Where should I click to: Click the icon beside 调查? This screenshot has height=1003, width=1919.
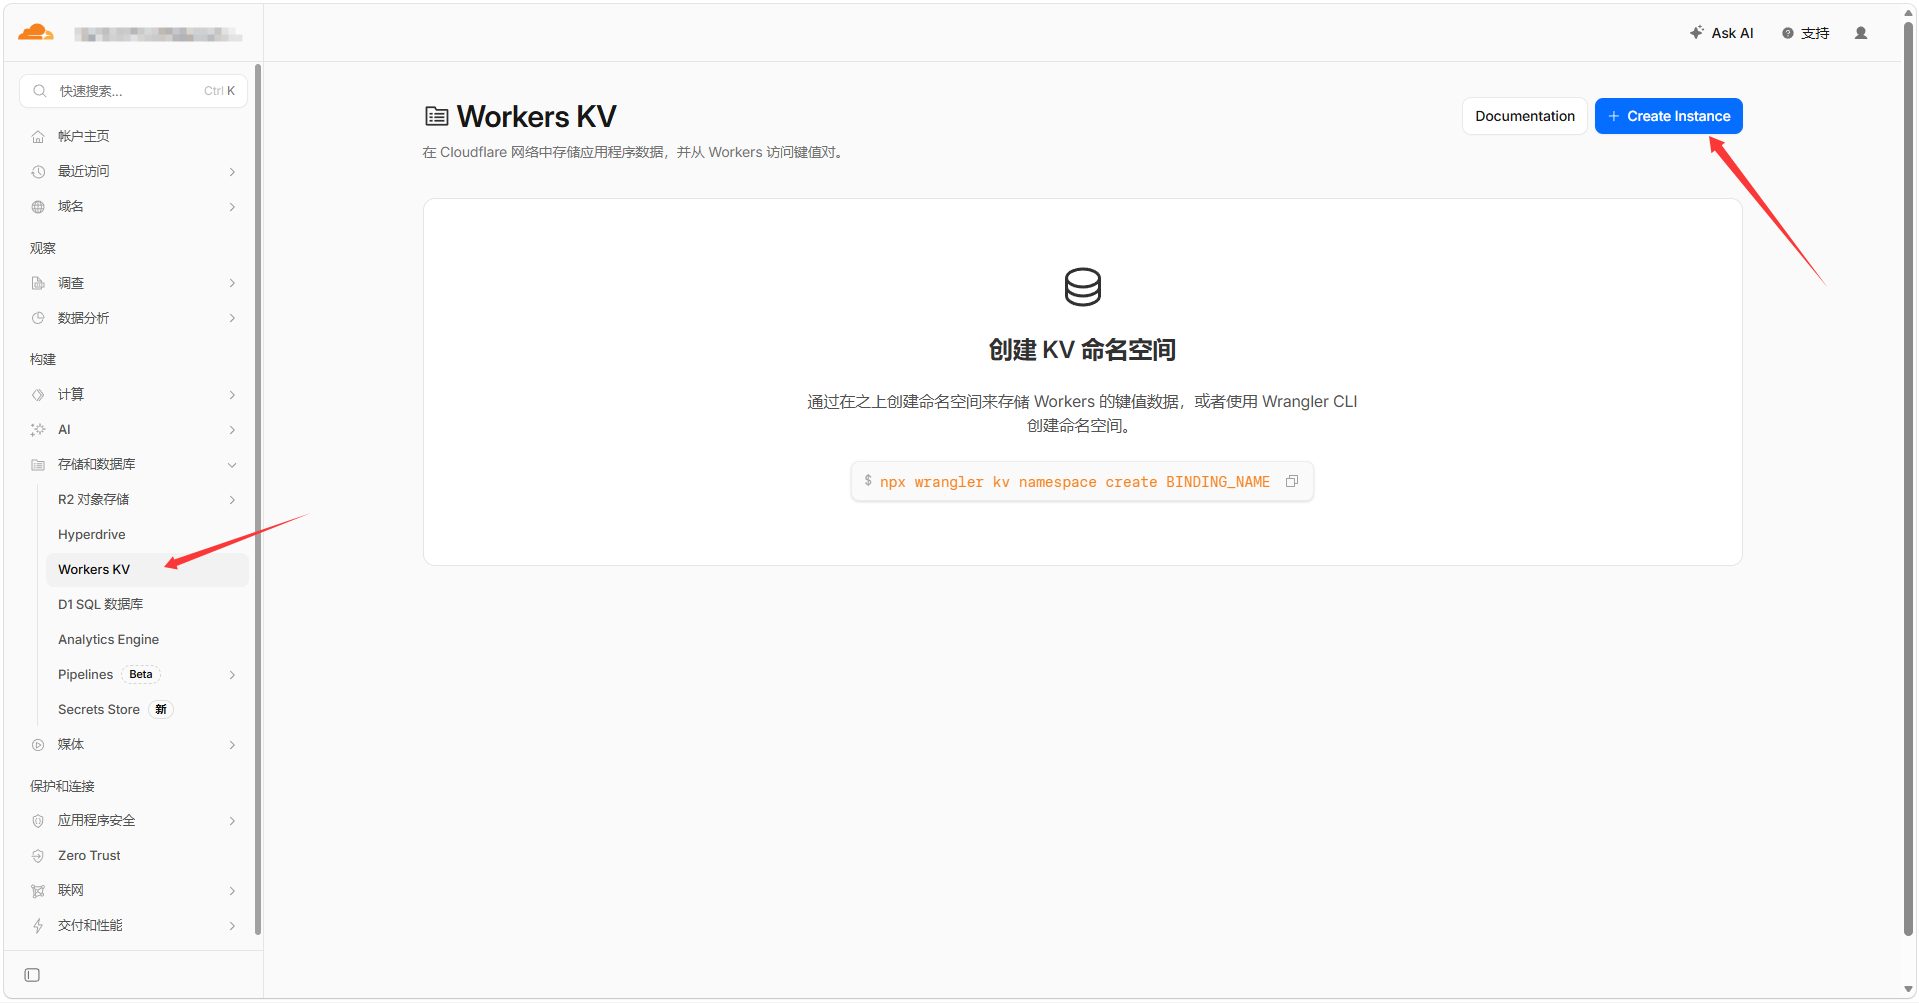pyautogui.click(x=38, y=284)
